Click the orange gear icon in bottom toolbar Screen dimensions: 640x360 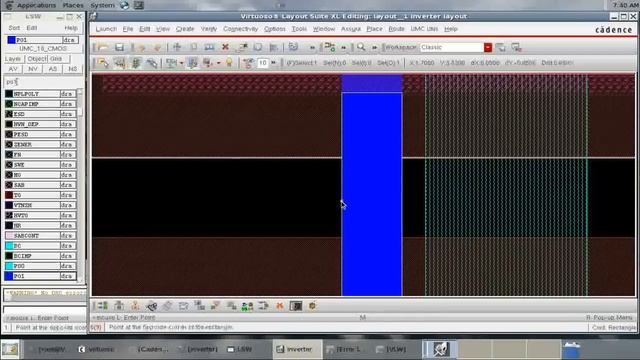click(312, 305)
